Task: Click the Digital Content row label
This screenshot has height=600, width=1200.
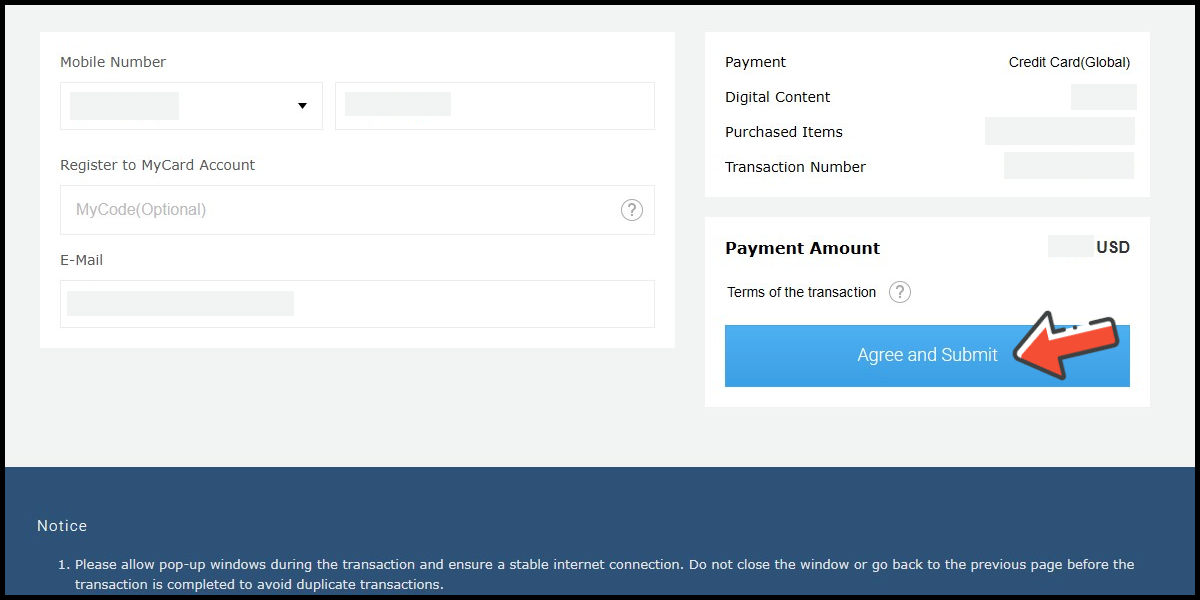Action: [x=777, y=97]
